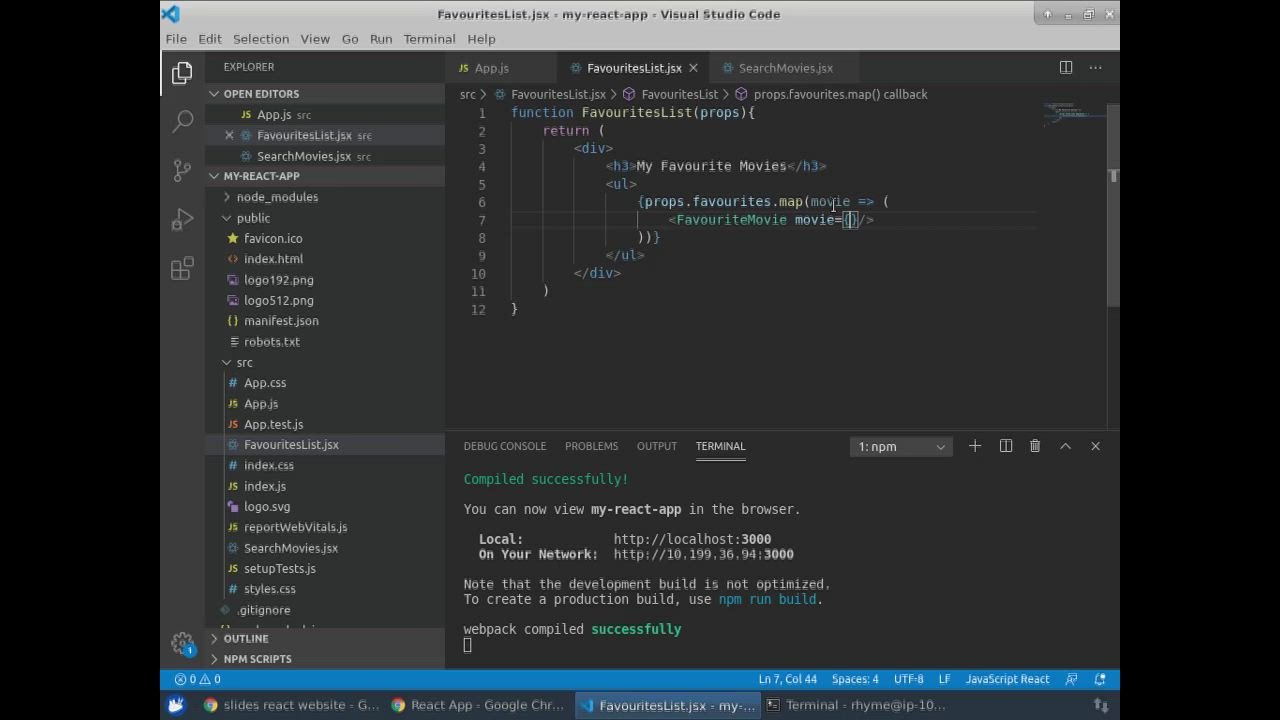Kill terminal with the trash icon

pyautogui.click(x=1035, y=446)
